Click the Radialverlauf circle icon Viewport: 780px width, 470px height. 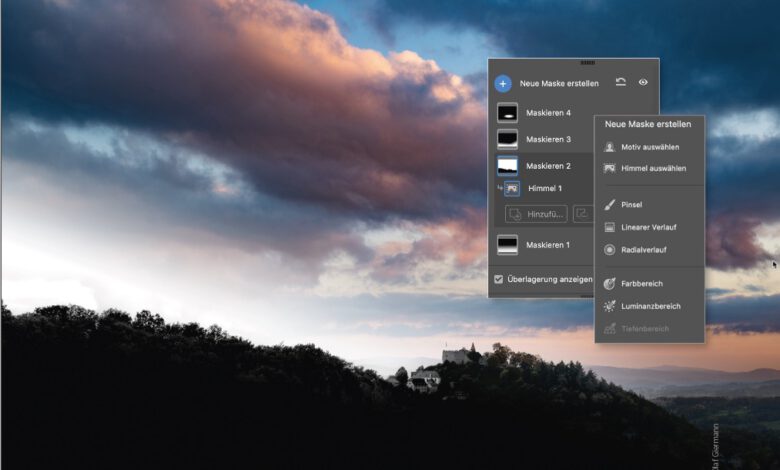click(x=609, y=250)
